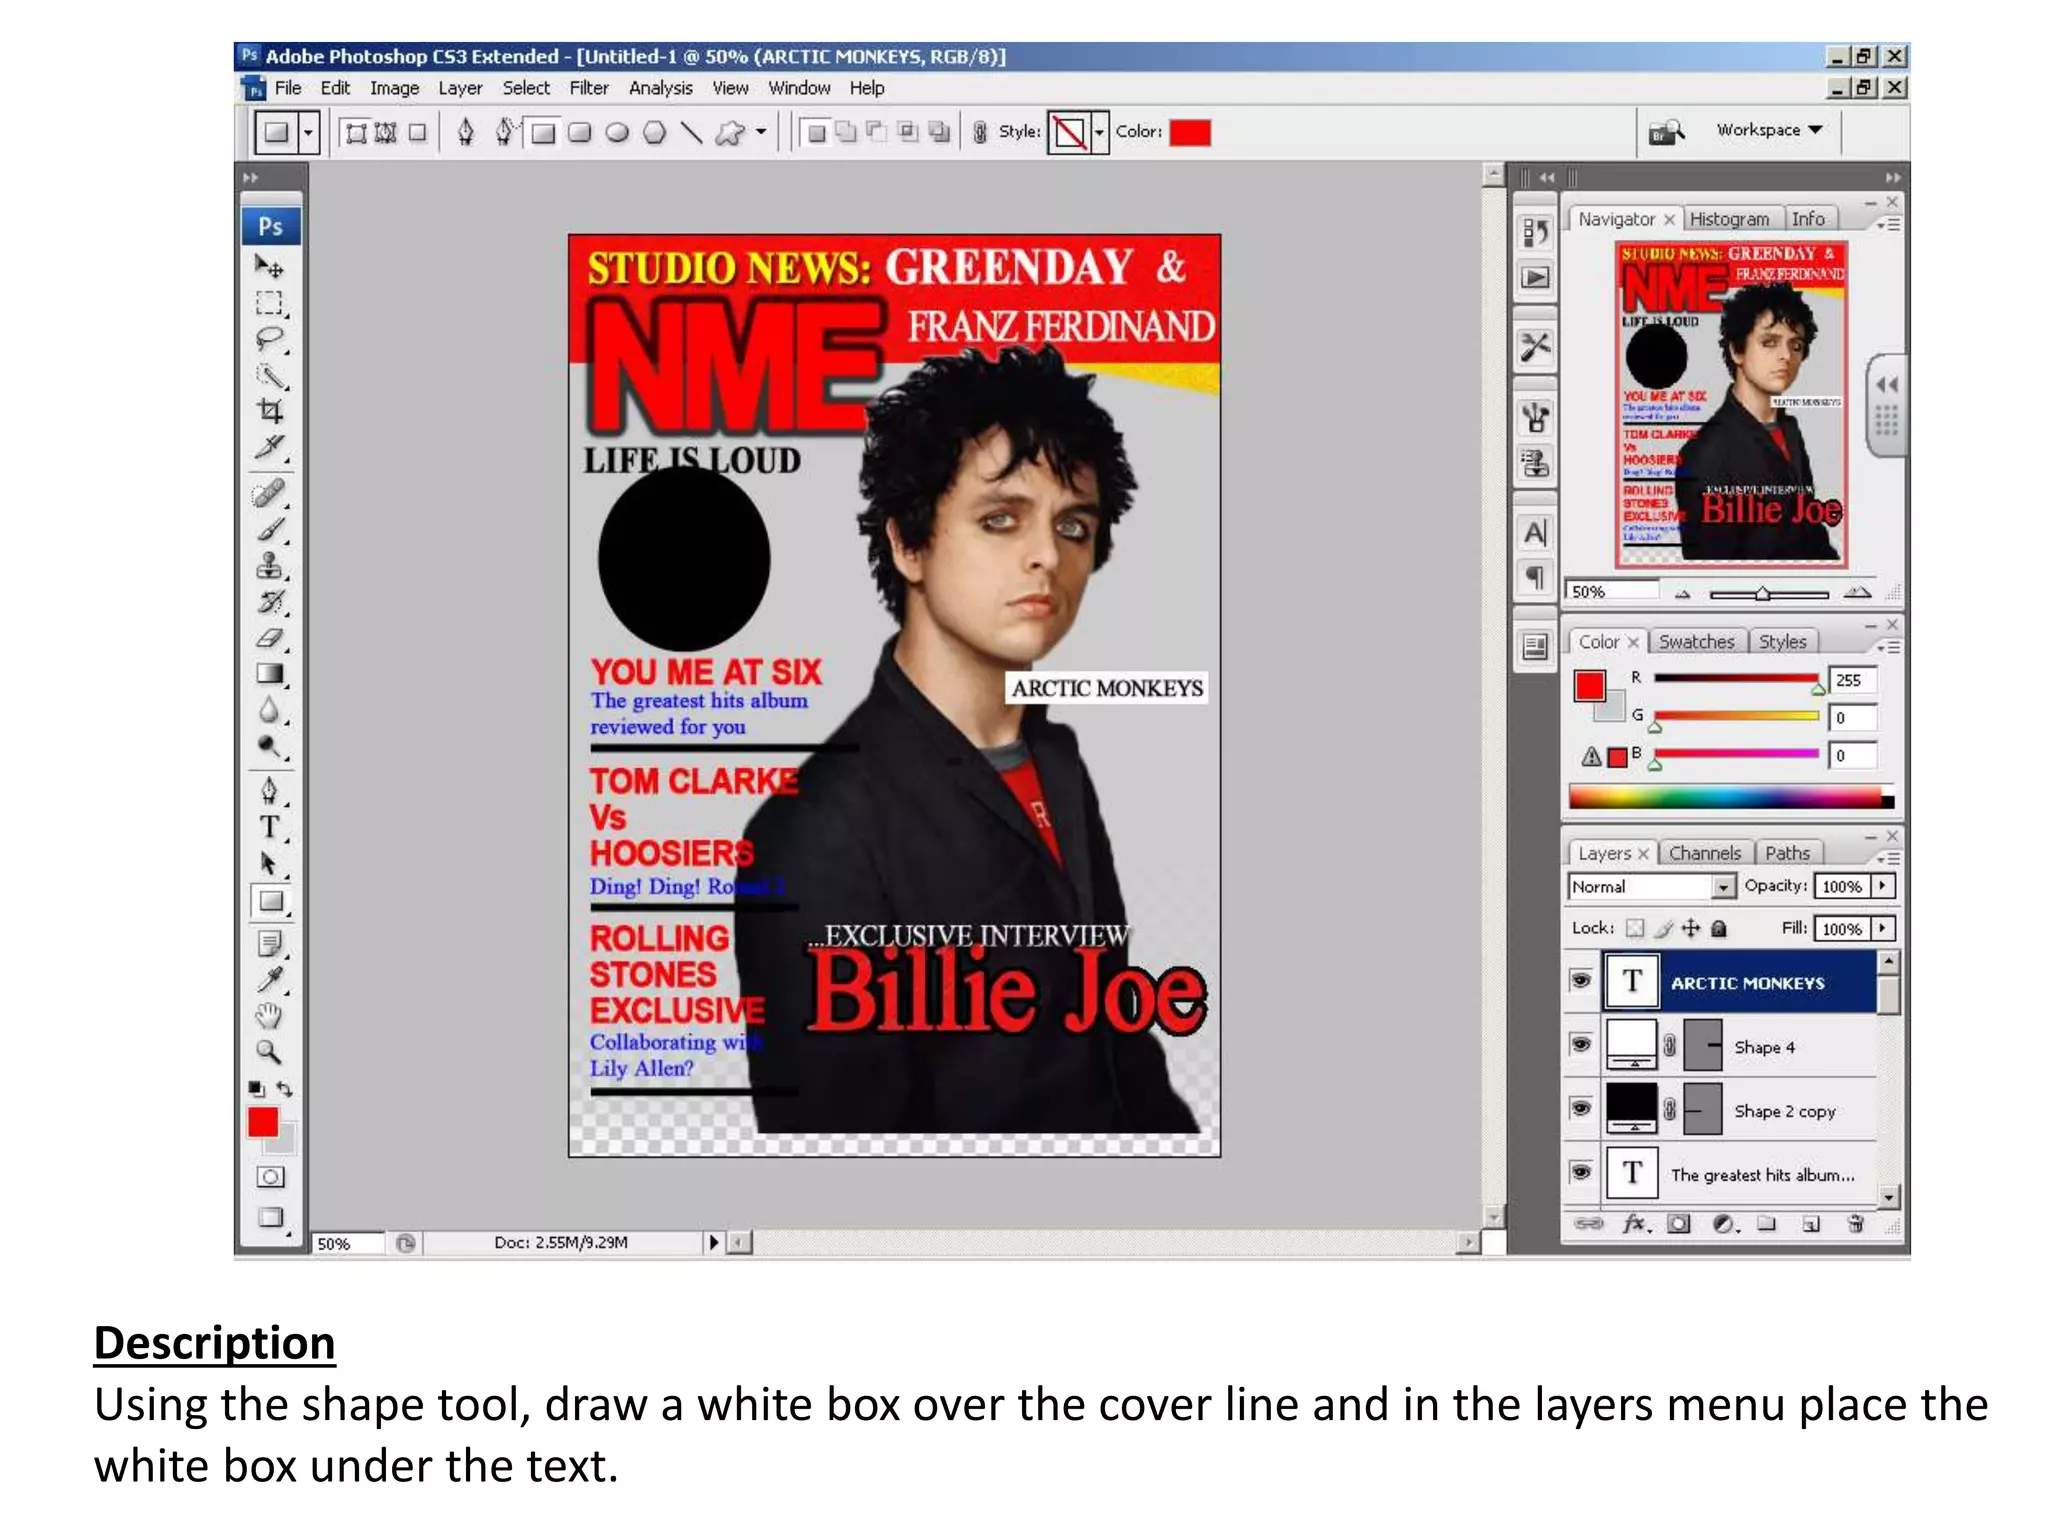Image resolution: width=2048 pixels, height=1536 pixels.
Task: Toggle Shape 4 mask link icon
Action: coord(1670,1046)
